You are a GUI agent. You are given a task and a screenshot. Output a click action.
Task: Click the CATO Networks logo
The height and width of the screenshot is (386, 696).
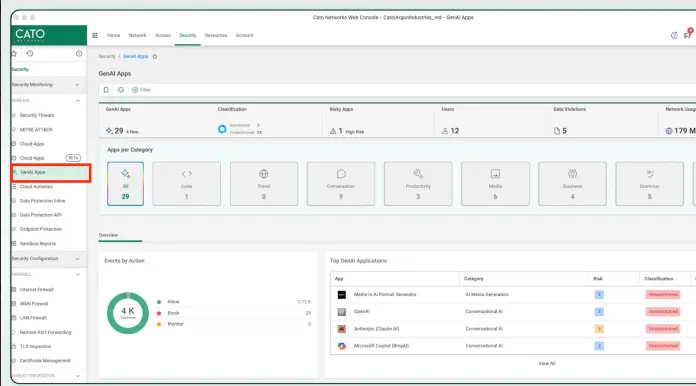(x=49, y=35)
